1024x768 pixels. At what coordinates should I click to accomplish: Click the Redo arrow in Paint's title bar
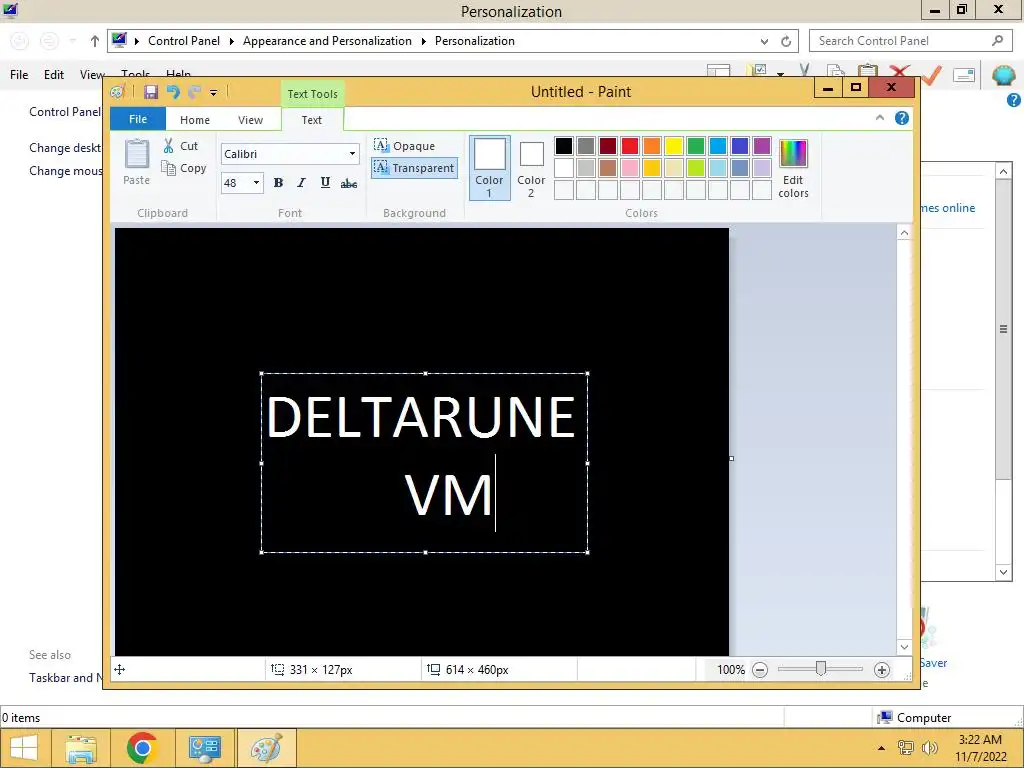194,92
